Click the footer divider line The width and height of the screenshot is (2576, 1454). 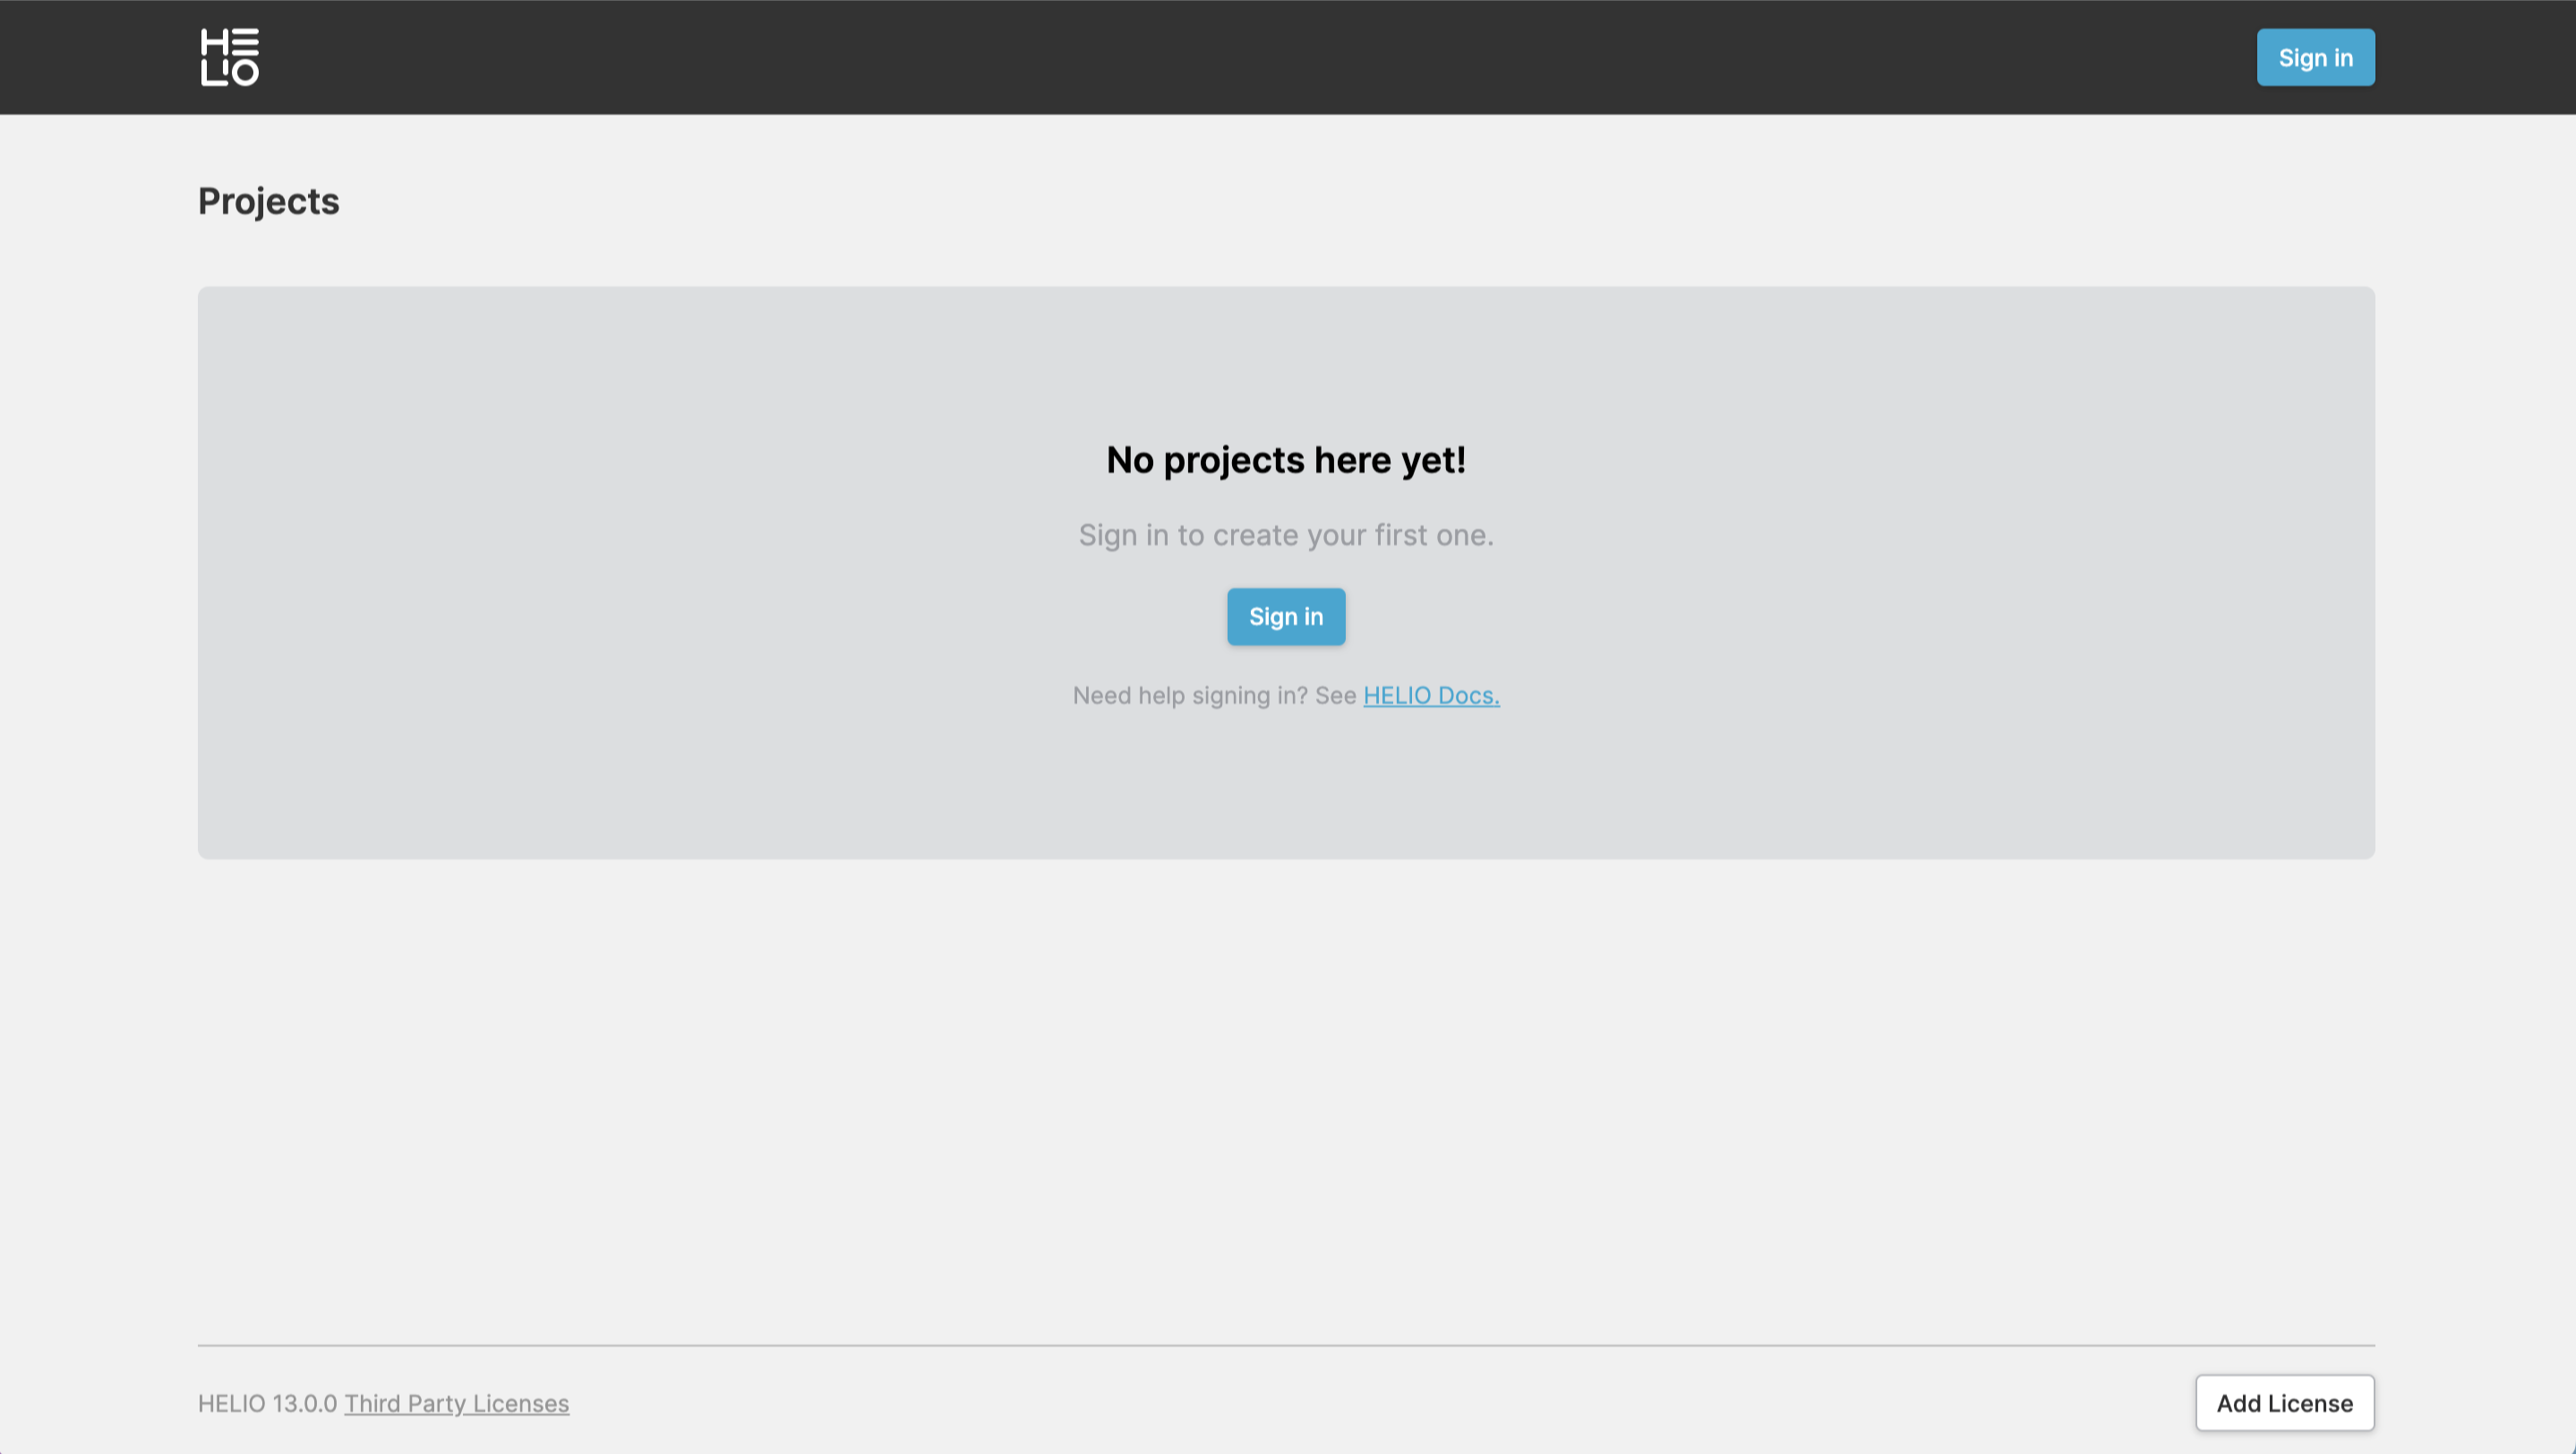[1285, 1345]
